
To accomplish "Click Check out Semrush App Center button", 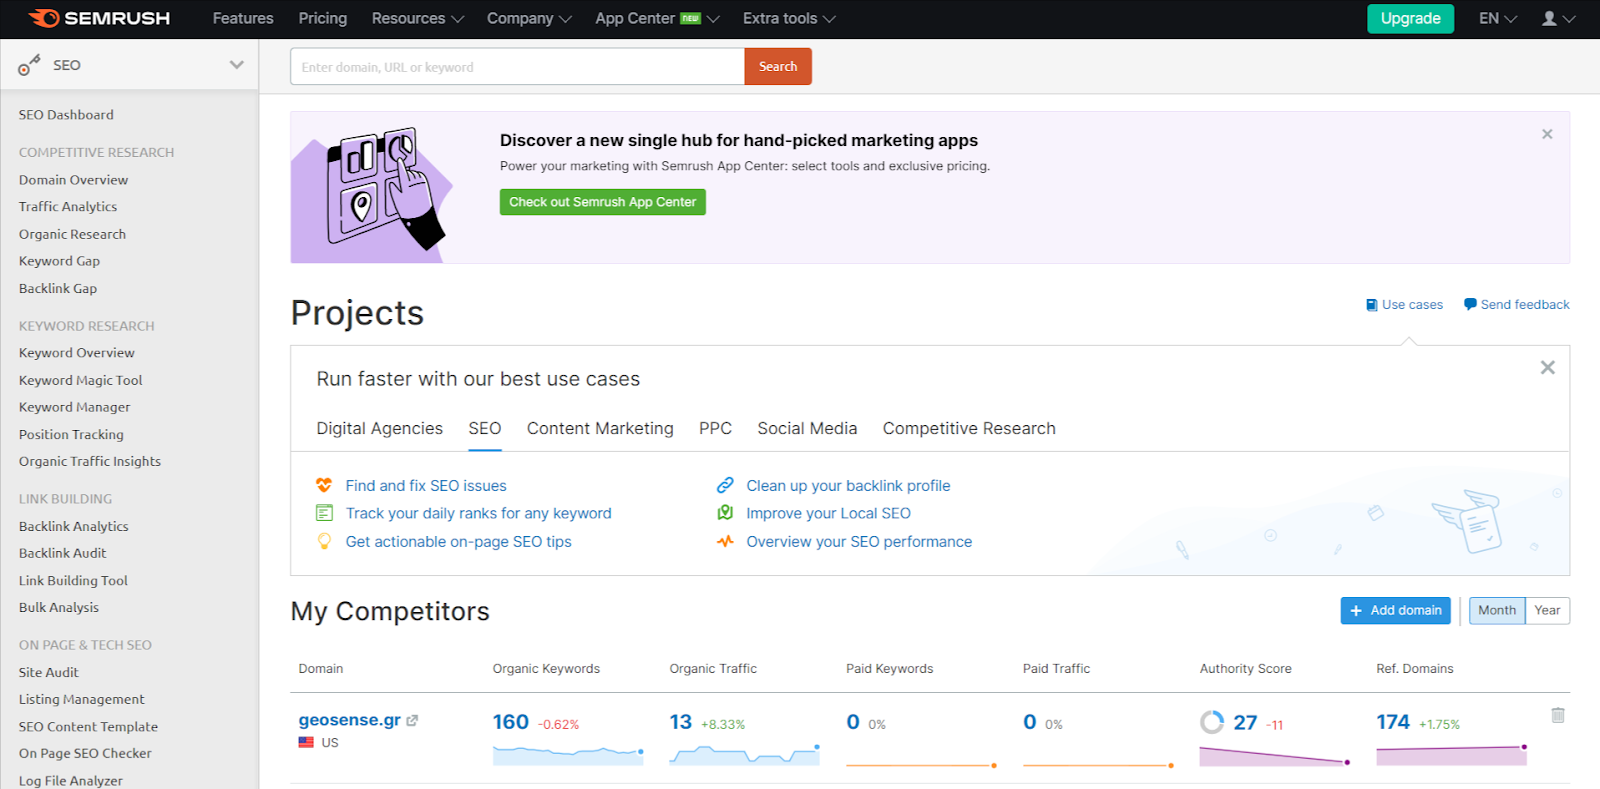I will pyautogui.click(x=602, y=202).
